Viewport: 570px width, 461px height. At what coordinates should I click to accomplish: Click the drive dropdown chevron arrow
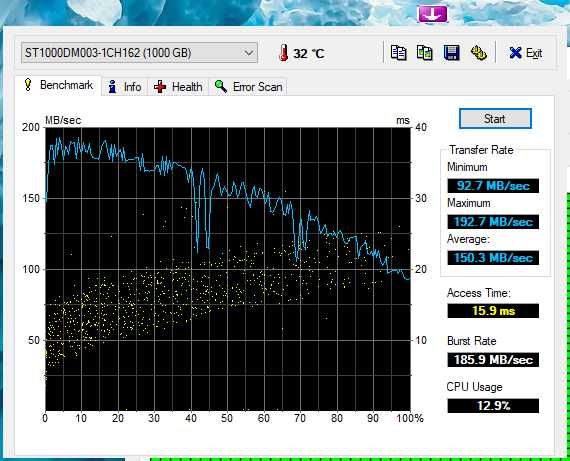(249, 53)
